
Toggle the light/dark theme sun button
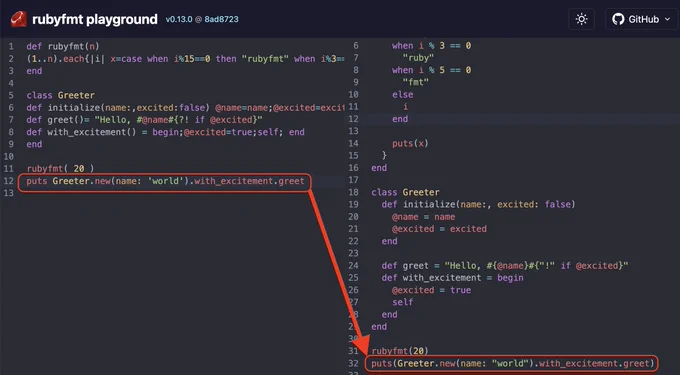click(581, 19)
